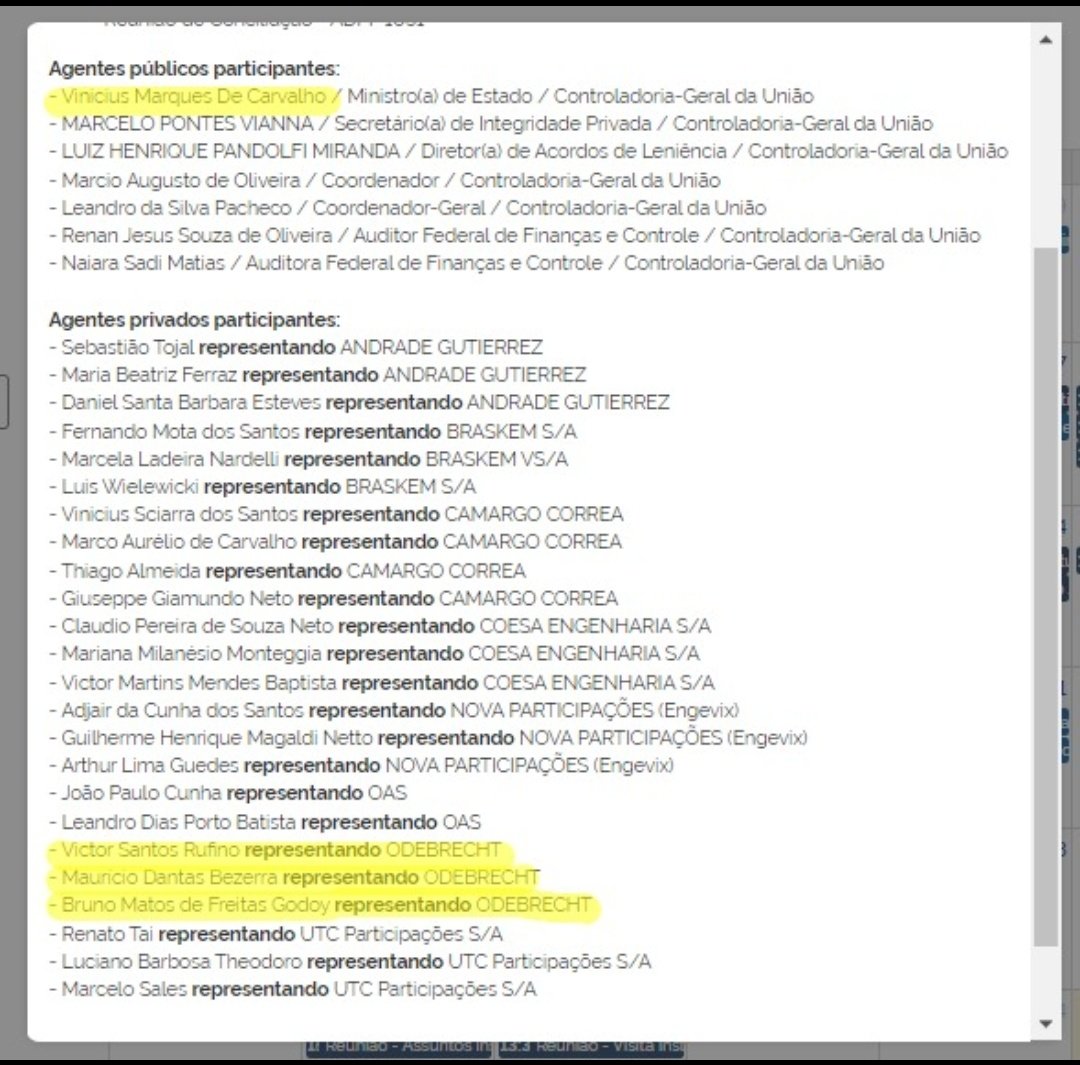Click the entry Luciano Barbosa Theodoro

(350, 962)
